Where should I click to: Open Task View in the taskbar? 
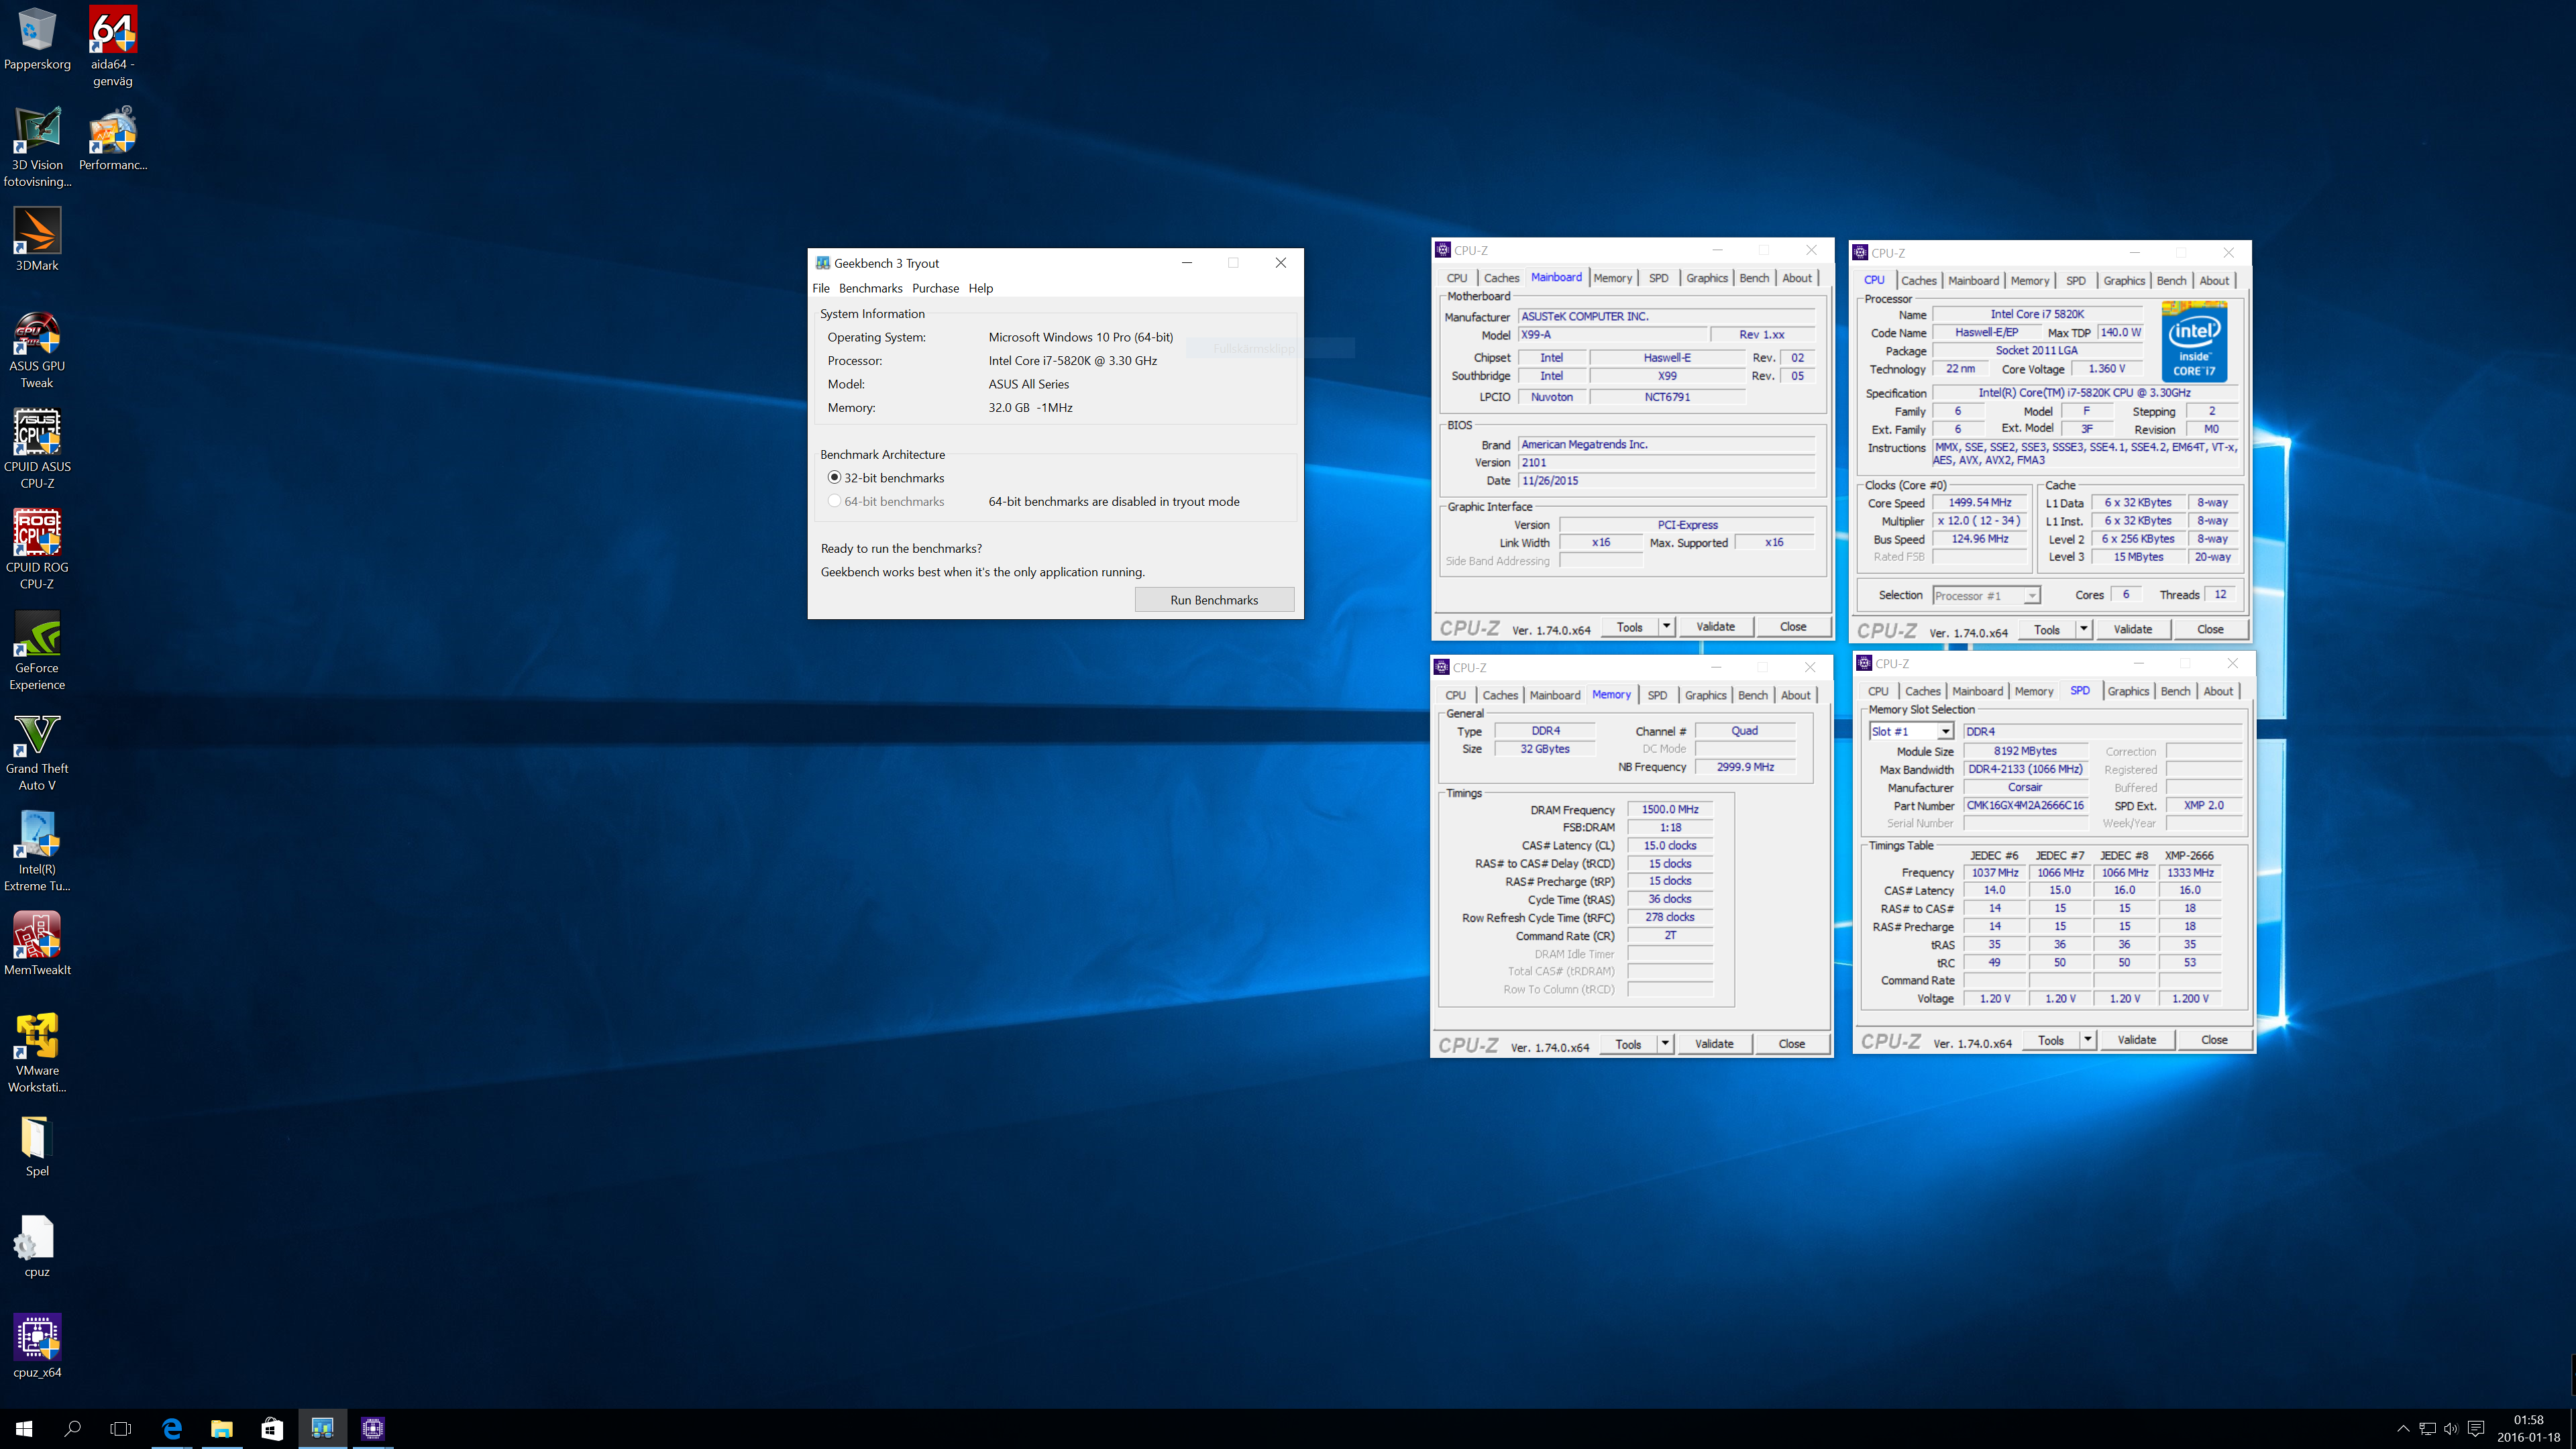120,1428
